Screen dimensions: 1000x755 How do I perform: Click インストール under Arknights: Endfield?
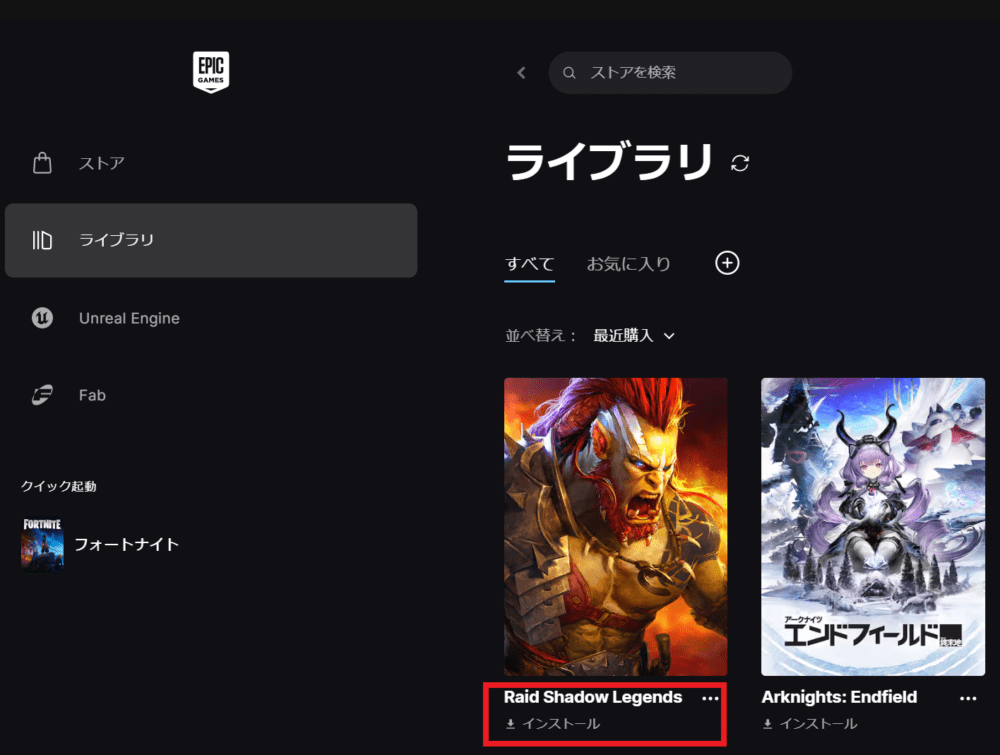pyautogui.click(x=818, y=724)
